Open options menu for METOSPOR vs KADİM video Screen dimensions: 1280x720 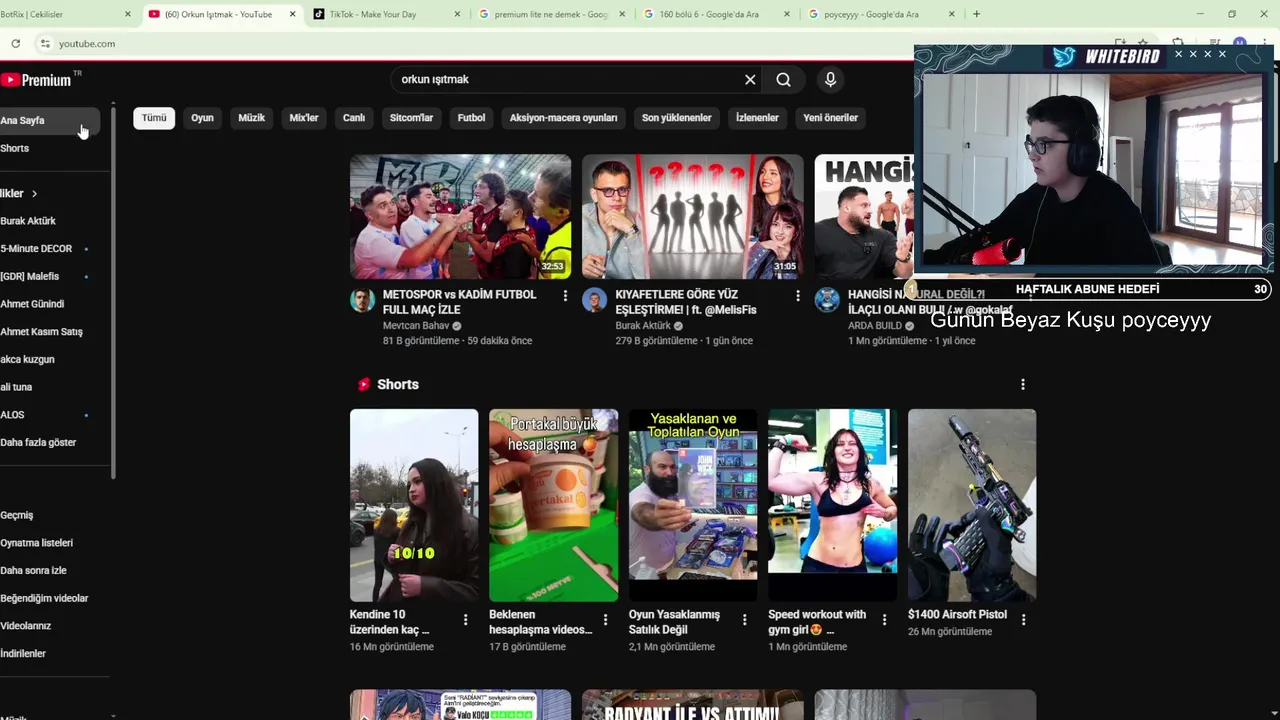pyautogui.click(x=565, y=296)
